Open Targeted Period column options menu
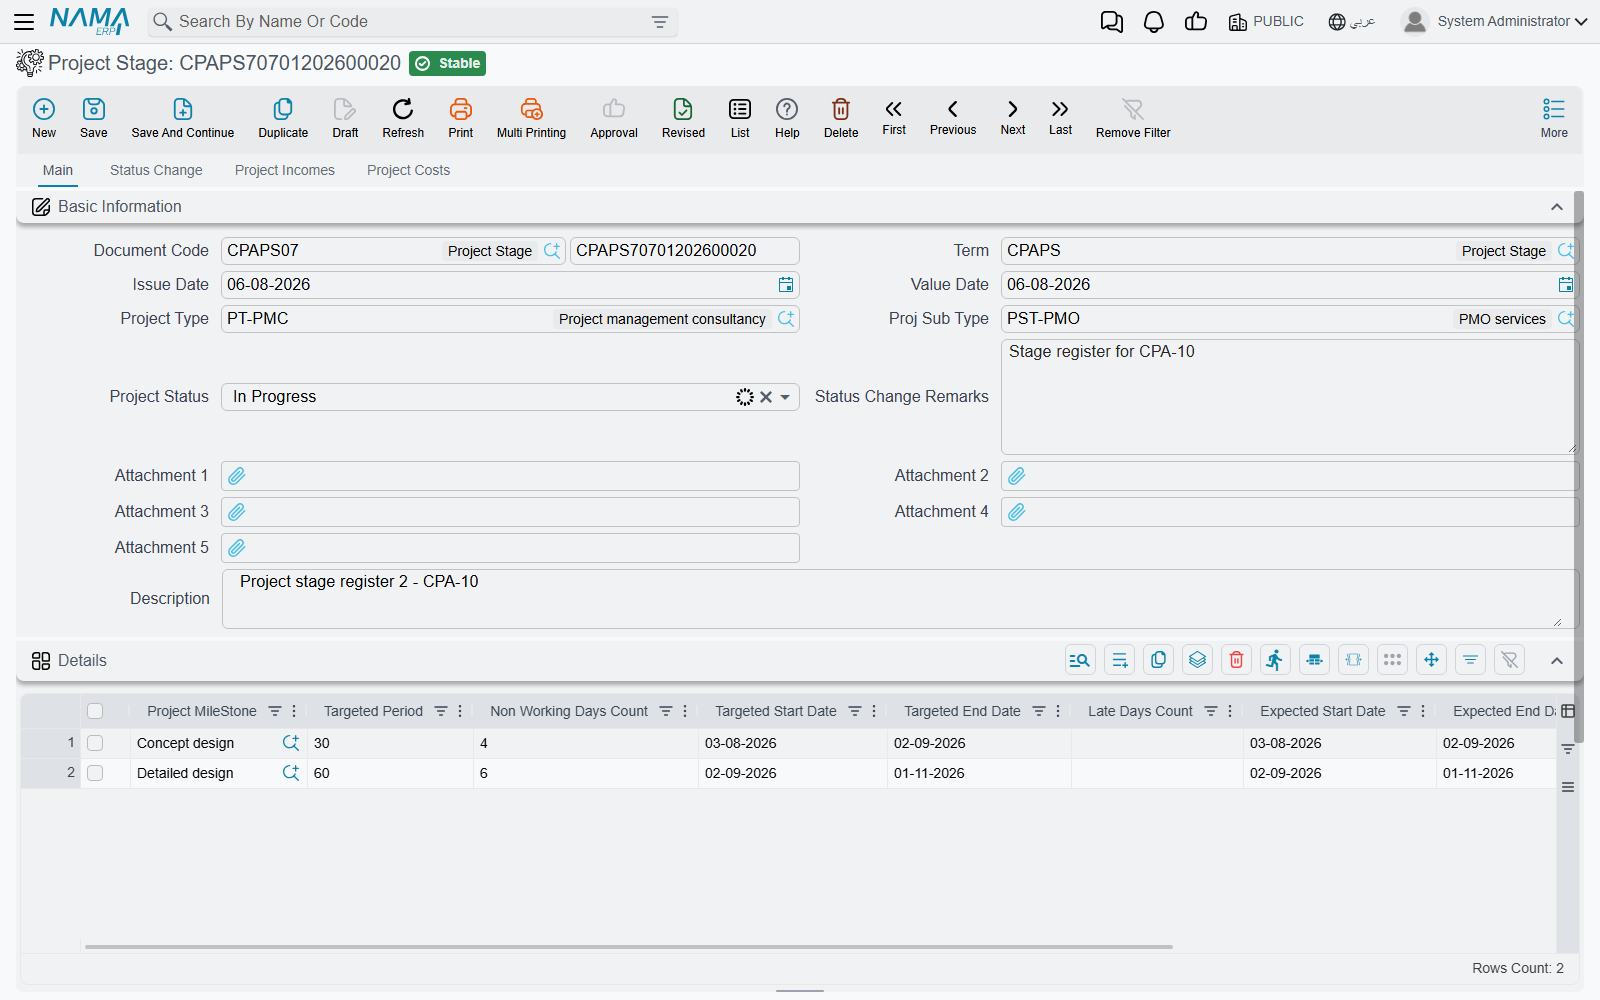 pyautogui.click(x=460, y=711)
